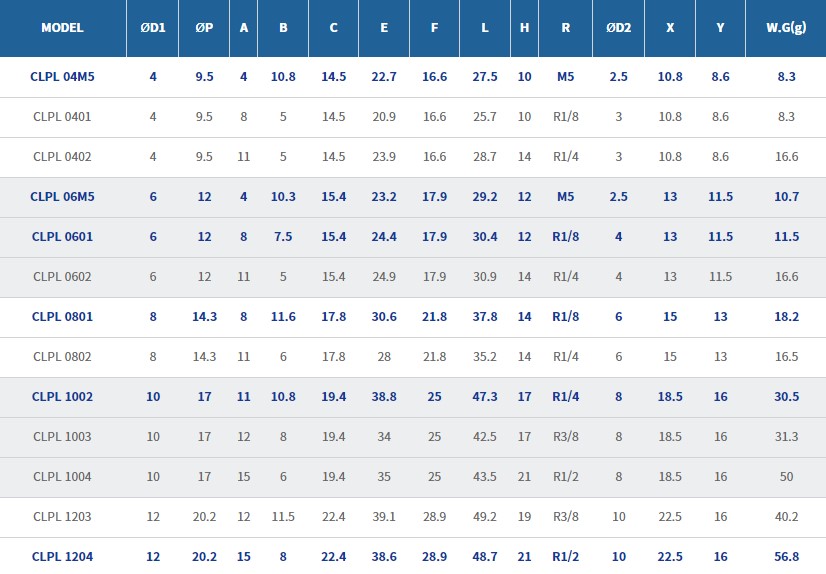The height and width of the screenshot is (574, 826).
Task: Click the W.G(g) column header
Action: click(x=786, y=28)
